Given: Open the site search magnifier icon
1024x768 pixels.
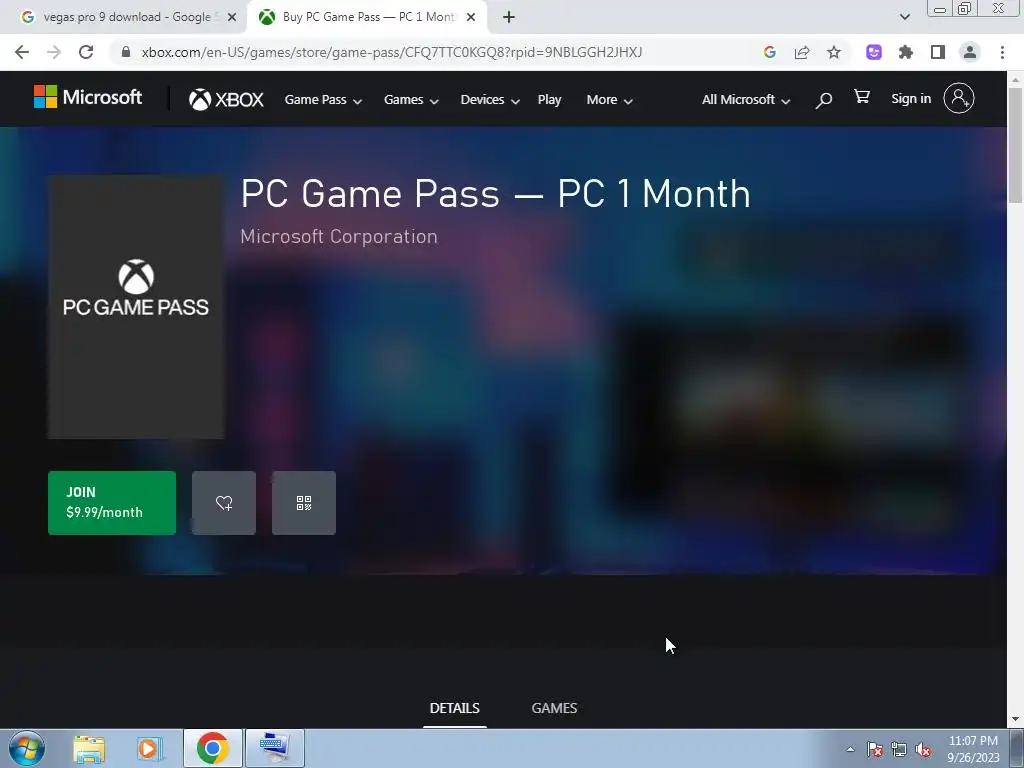Looking at the screenshot, I should coord(824,100).
